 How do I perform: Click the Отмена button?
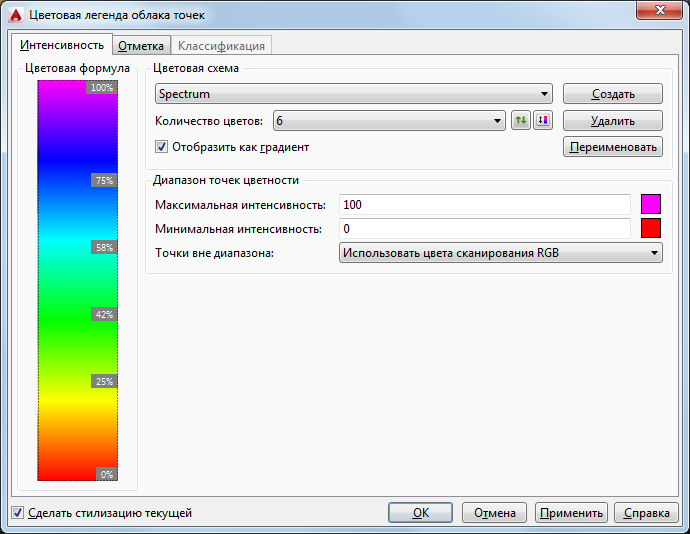(x=494, y=513)
